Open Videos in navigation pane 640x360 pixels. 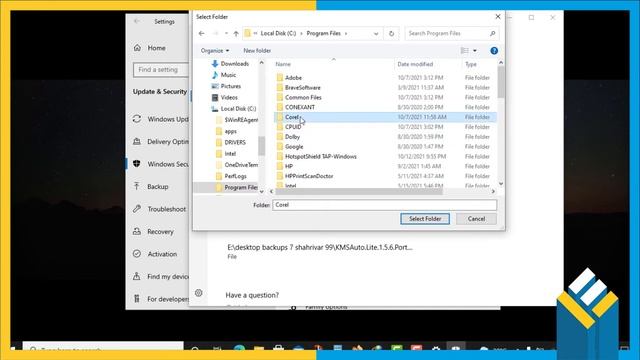tap(225, 98)
